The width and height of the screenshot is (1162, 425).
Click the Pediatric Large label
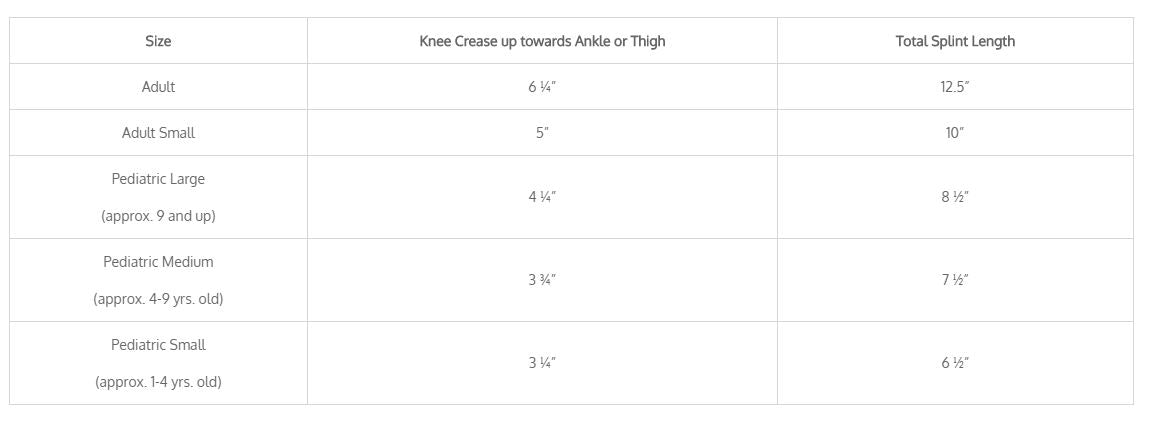(x=158, y=179)
